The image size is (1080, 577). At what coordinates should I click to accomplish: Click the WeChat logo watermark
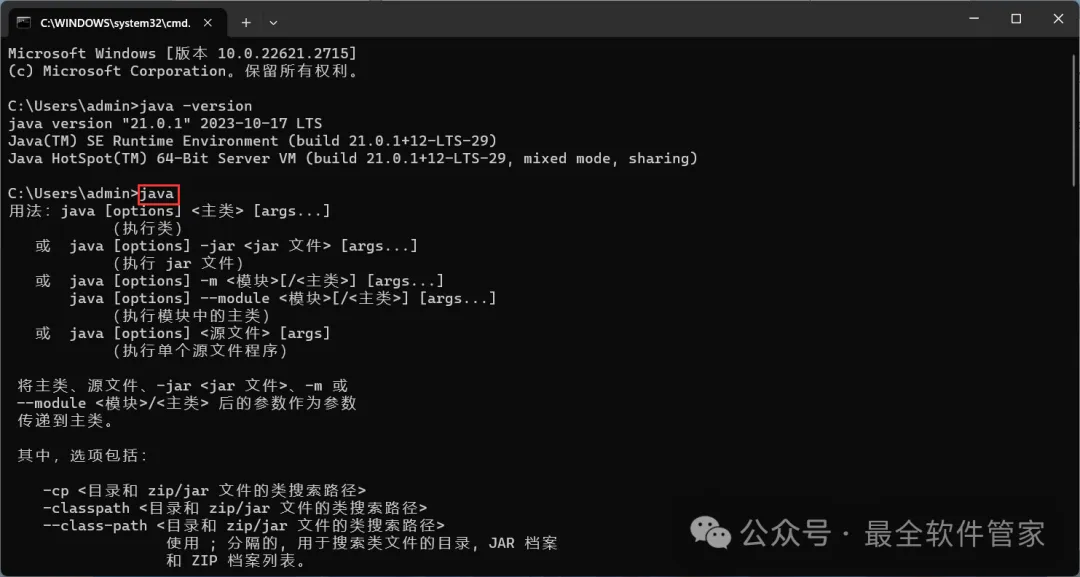(x=710, y=533)
